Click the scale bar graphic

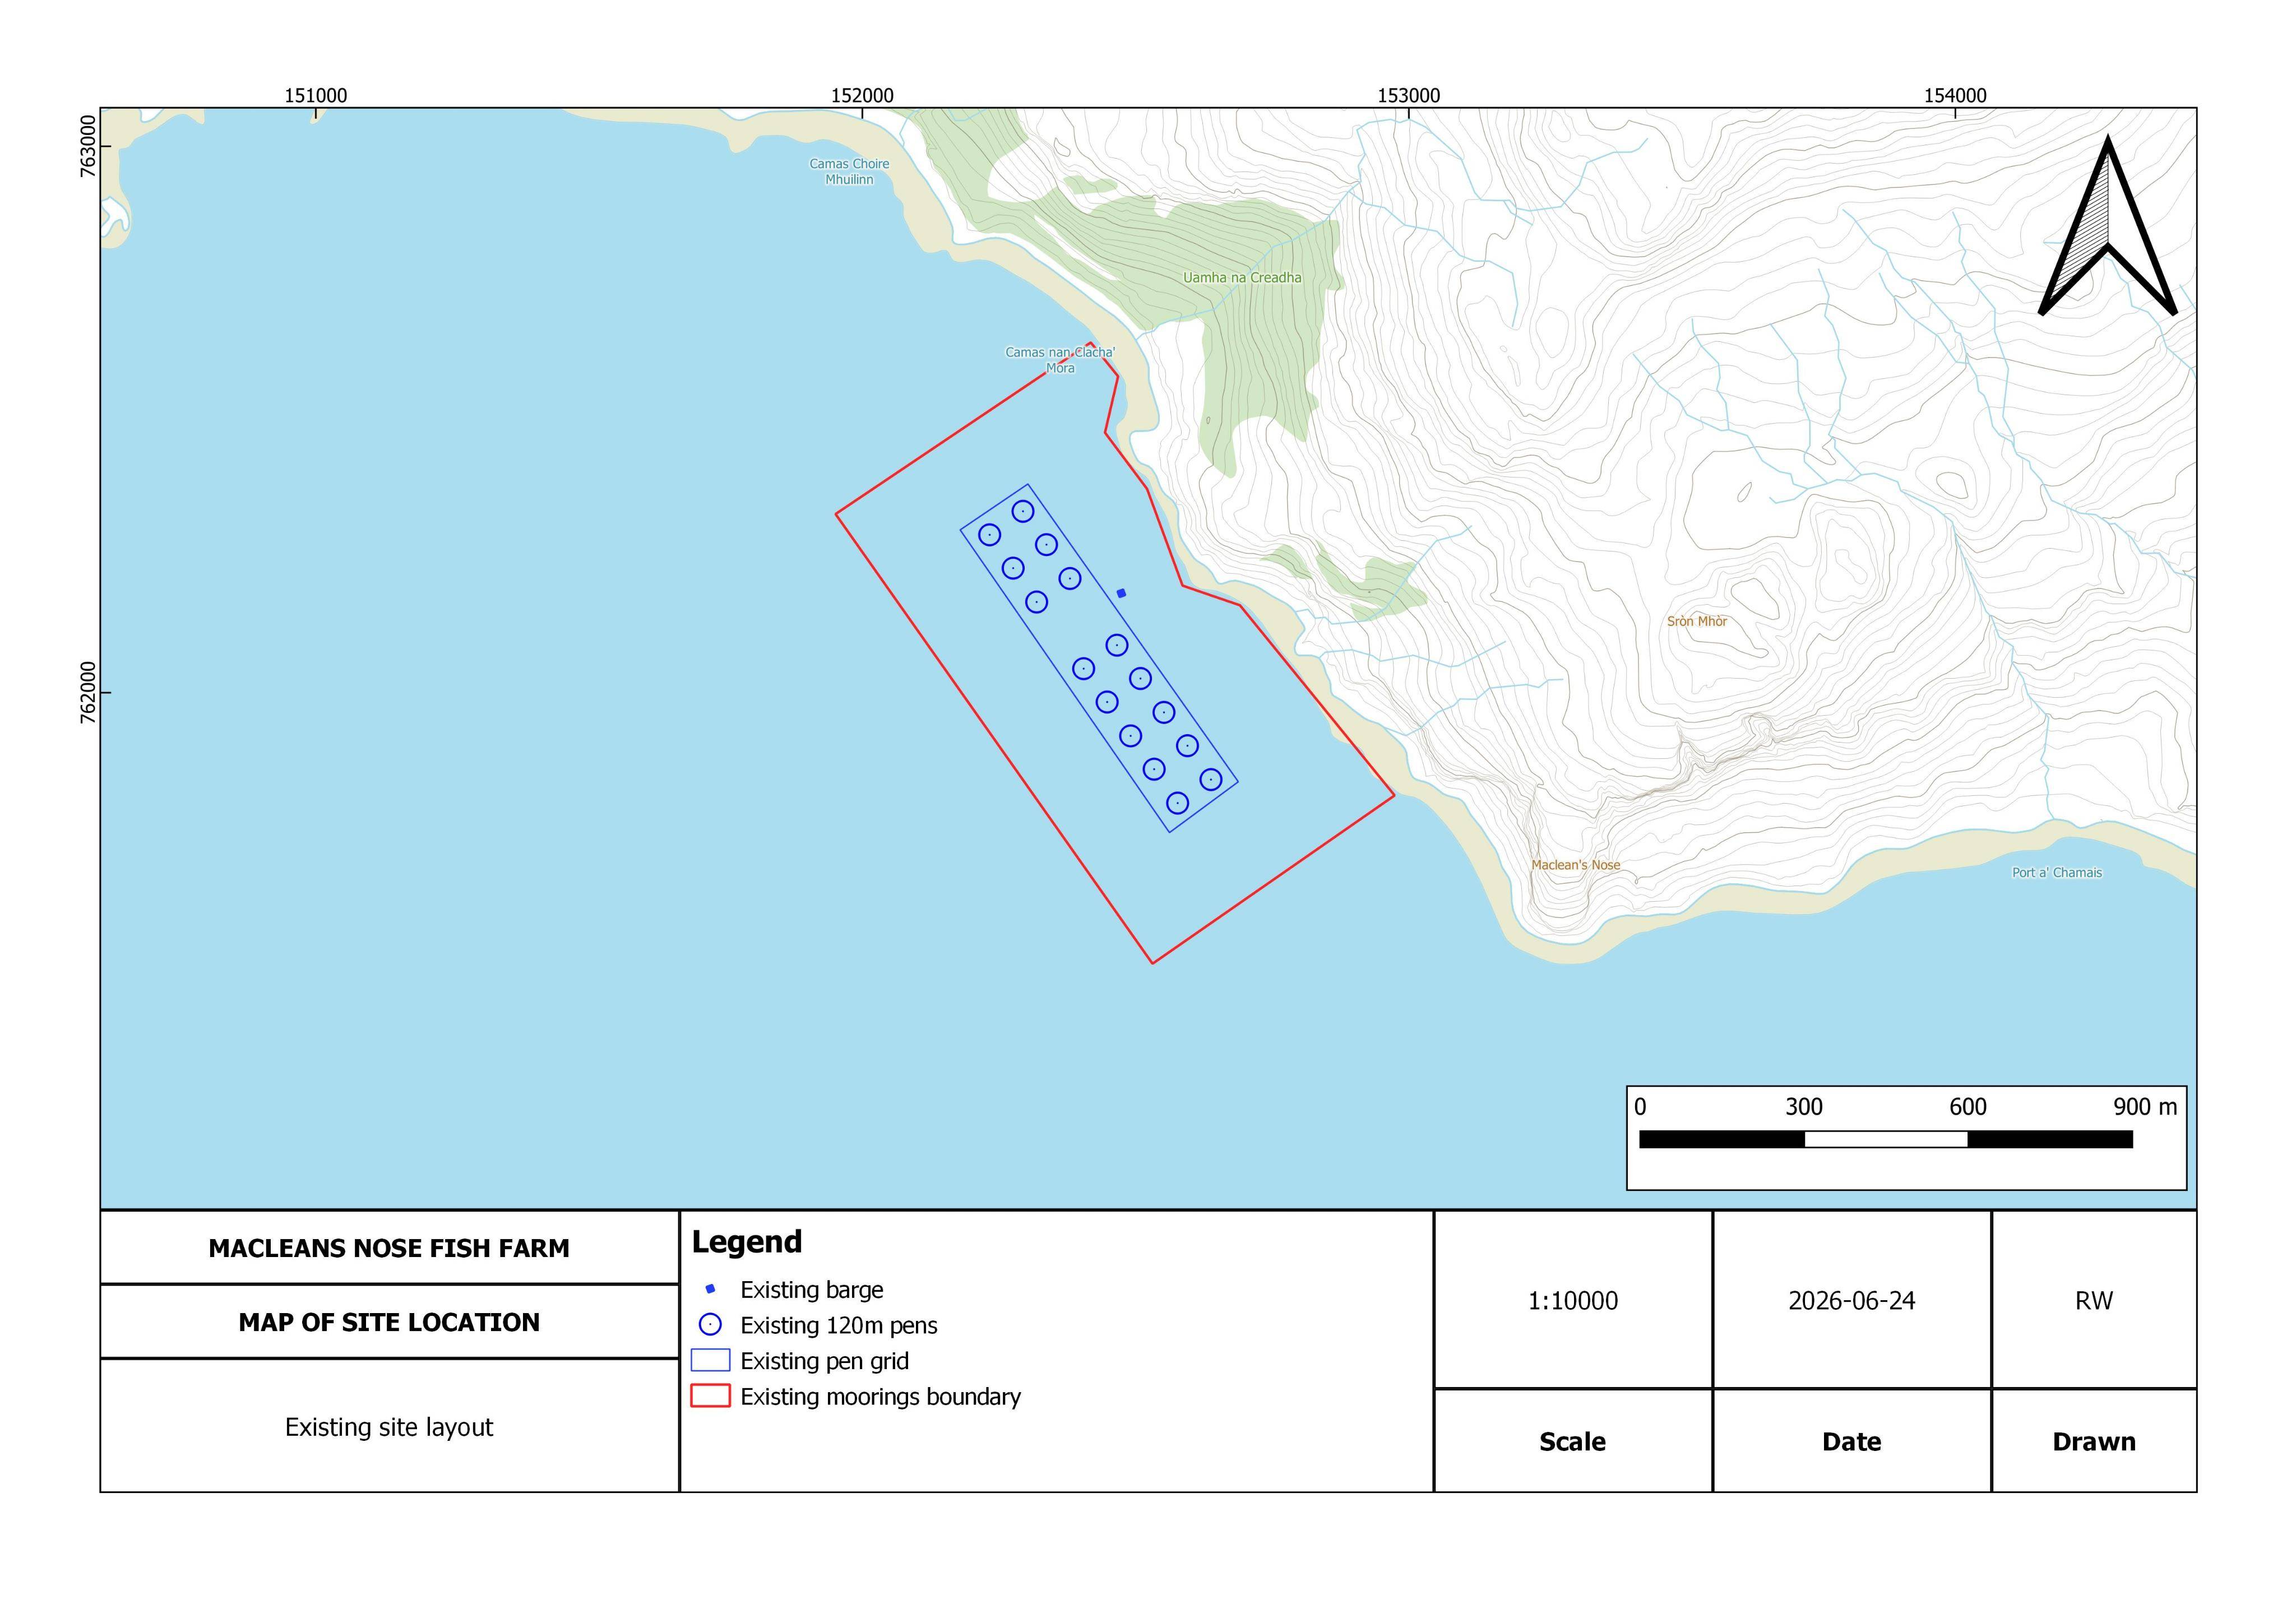(x=1886, y=1139)
